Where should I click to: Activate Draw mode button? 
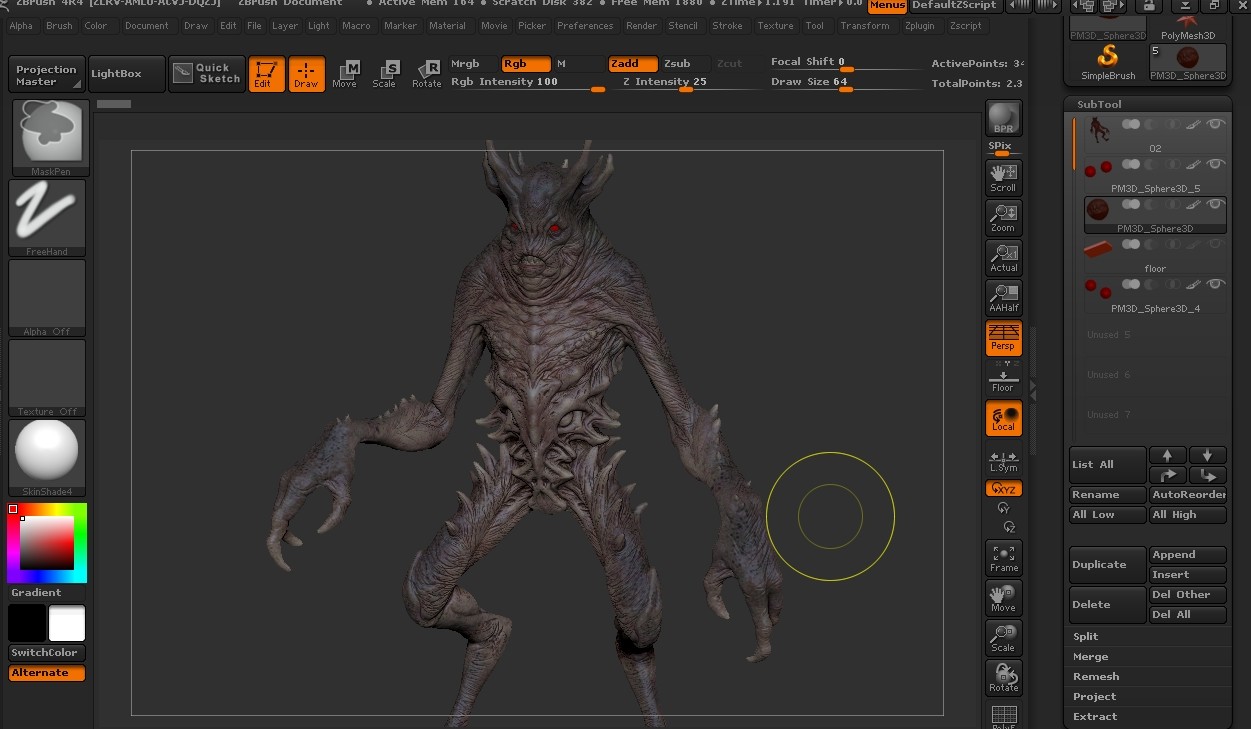click(x=306, y=74)
